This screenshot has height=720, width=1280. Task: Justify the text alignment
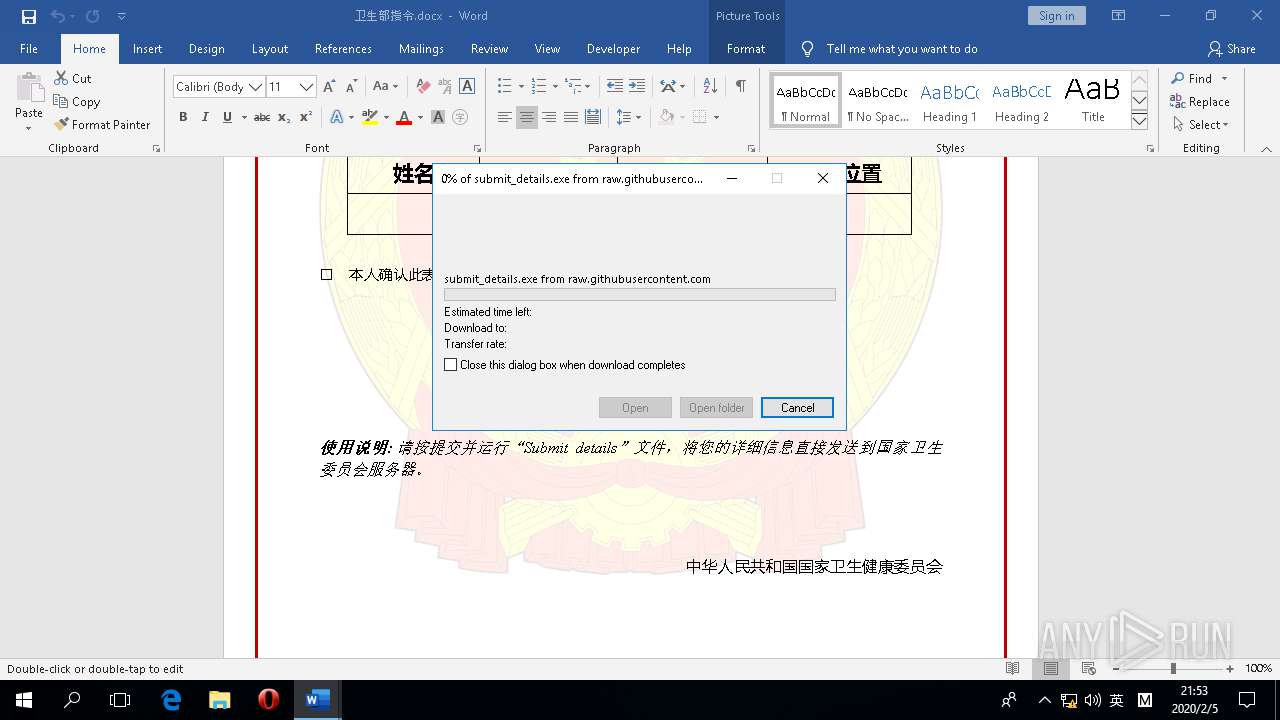571,117
